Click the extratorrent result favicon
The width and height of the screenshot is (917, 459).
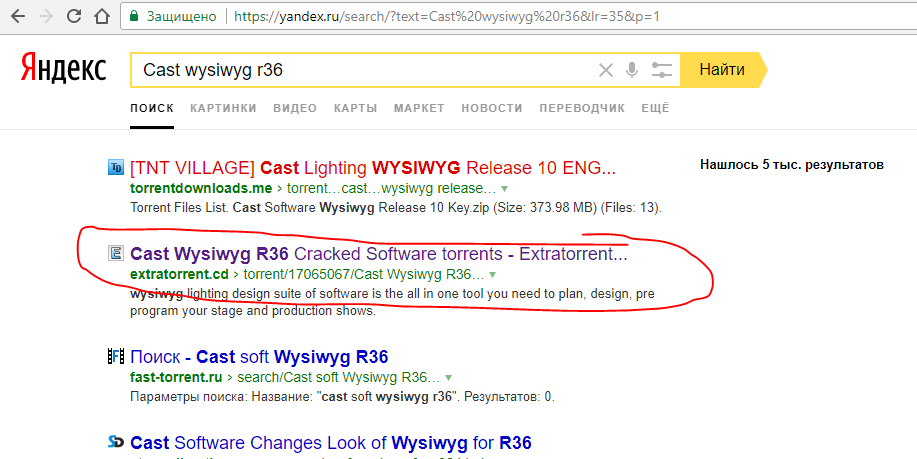tap(116, 253)
